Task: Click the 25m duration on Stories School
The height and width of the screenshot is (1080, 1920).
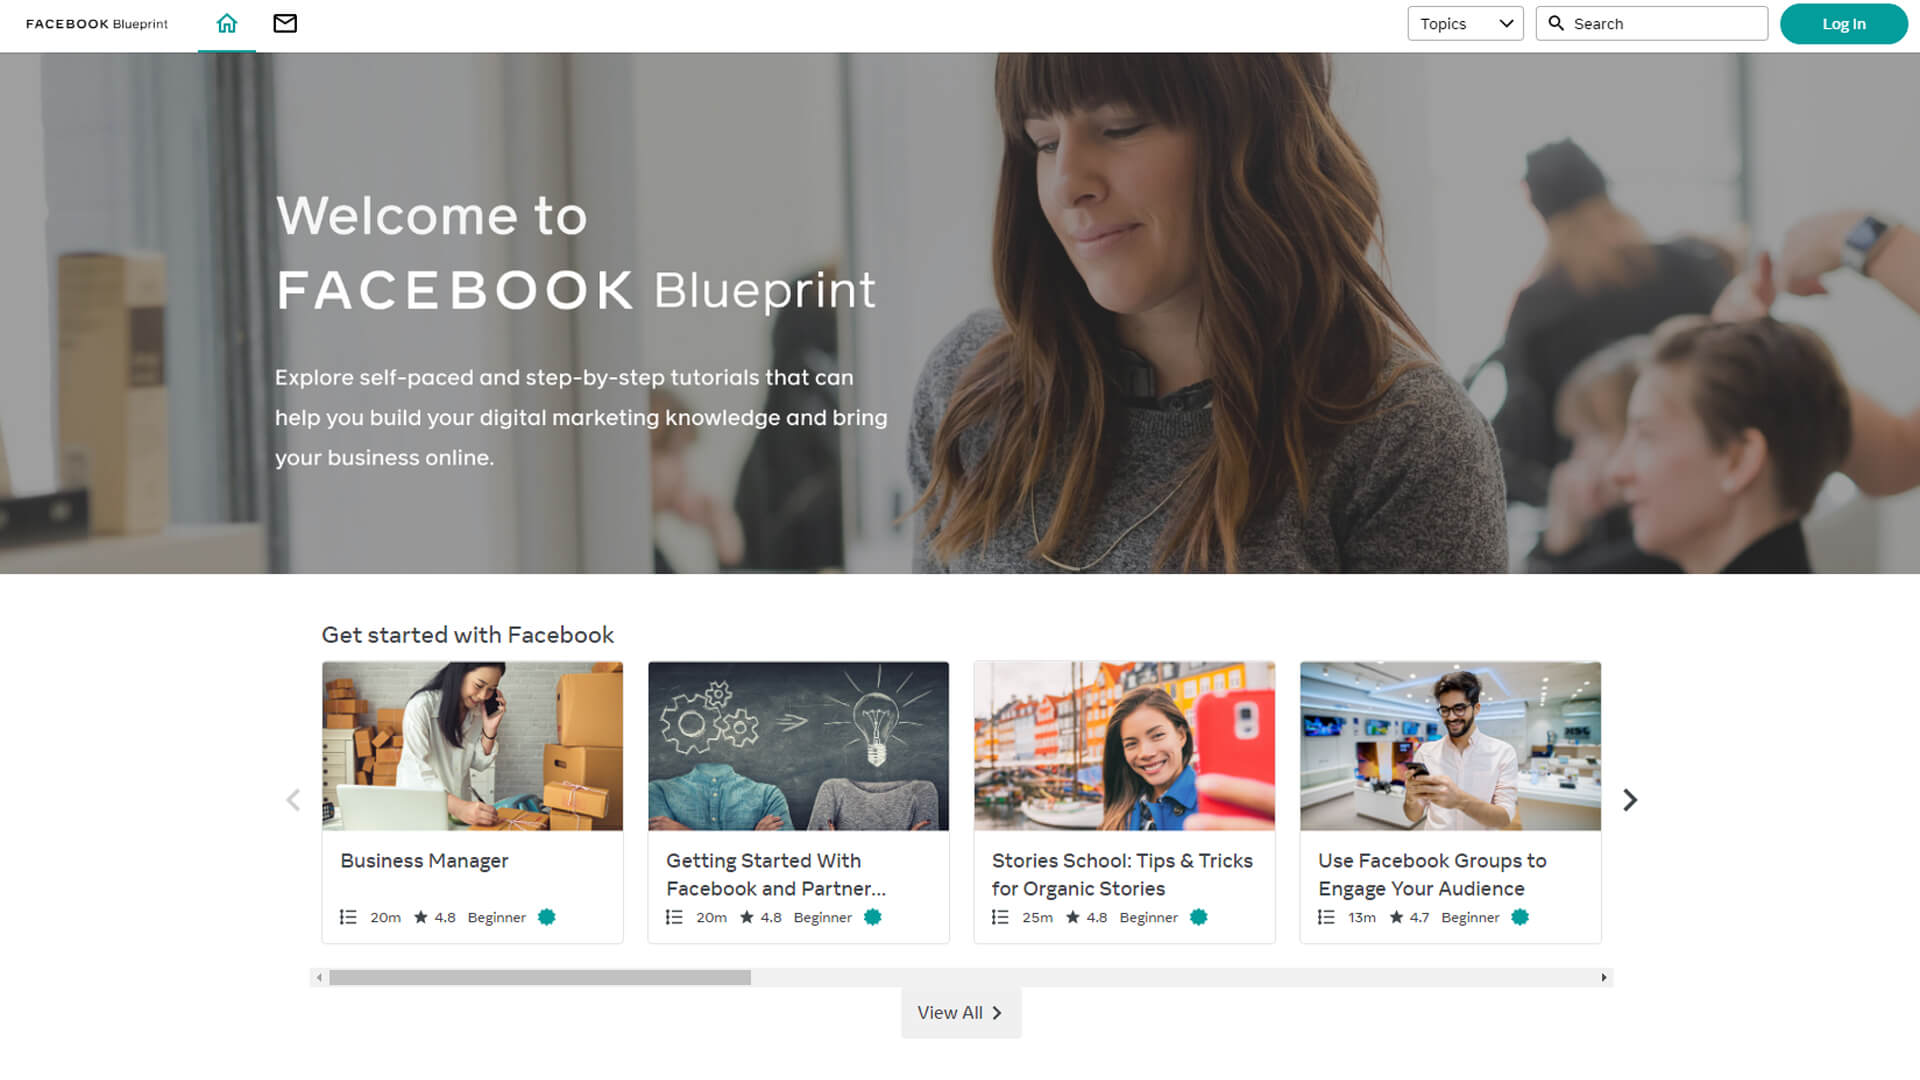Action: tap(1037, 917)
